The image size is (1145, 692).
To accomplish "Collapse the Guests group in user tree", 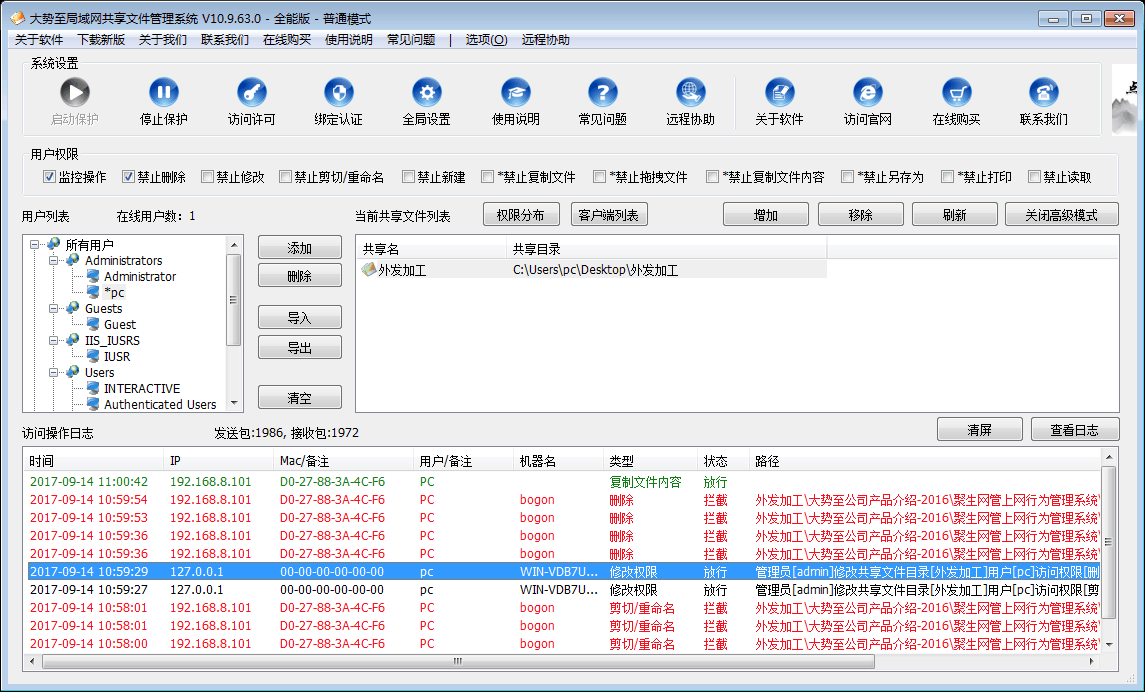I will (x=55, y=309).
